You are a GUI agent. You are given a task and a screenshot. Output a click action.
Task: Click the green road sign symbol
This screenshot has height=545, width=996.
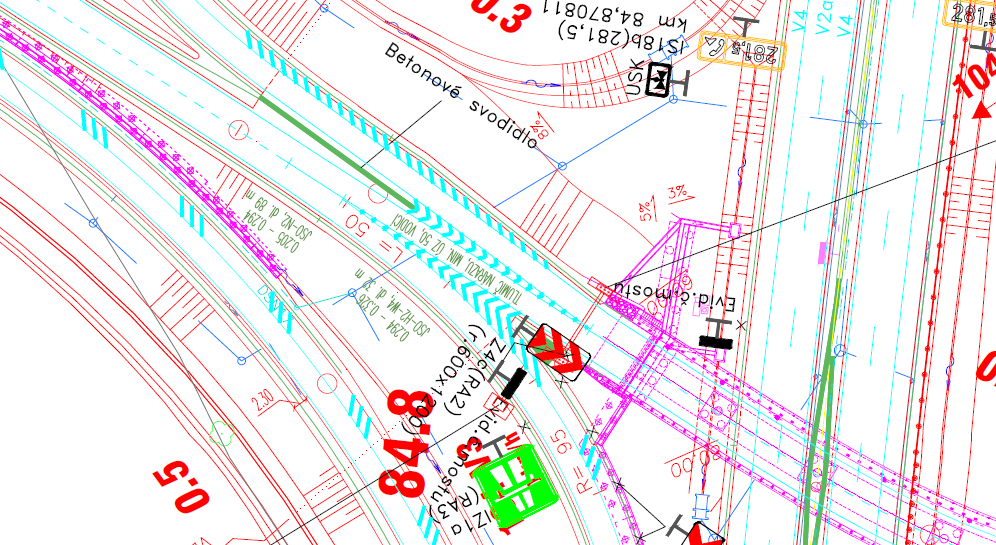coord(514,481)
